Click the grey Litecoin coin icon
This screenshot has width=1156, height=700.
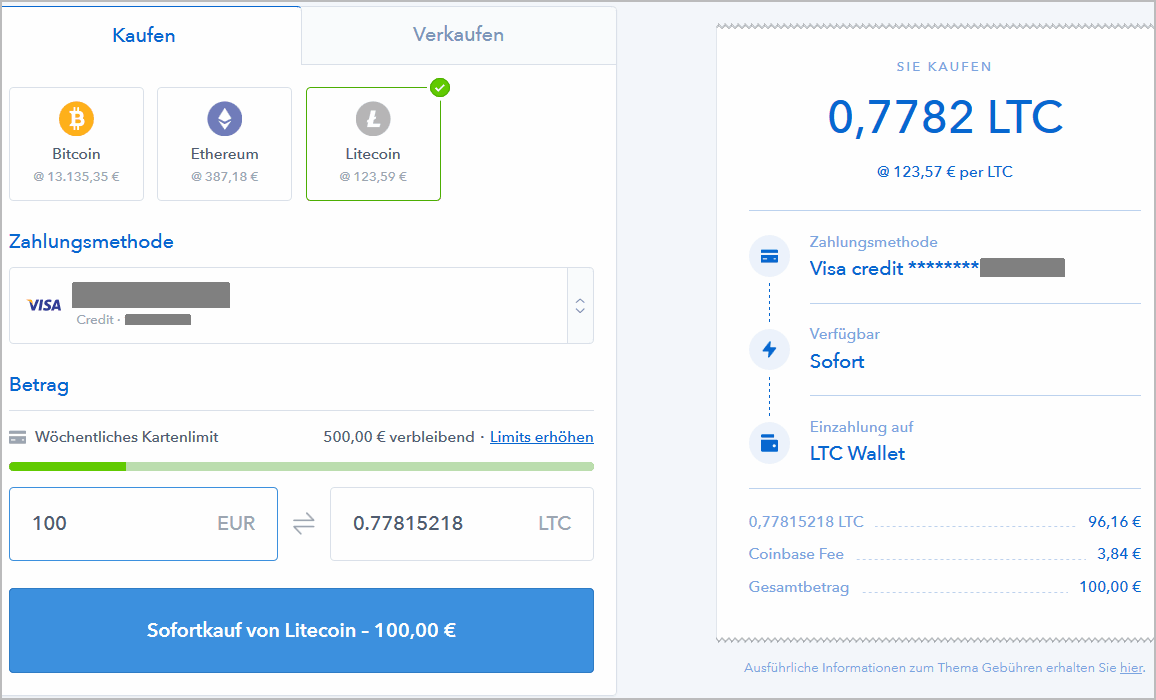[373, 119]
